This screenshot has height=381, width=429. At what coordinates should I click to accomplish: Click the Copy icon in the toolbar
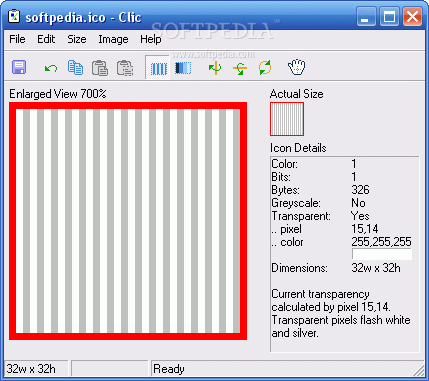[75, 67]
